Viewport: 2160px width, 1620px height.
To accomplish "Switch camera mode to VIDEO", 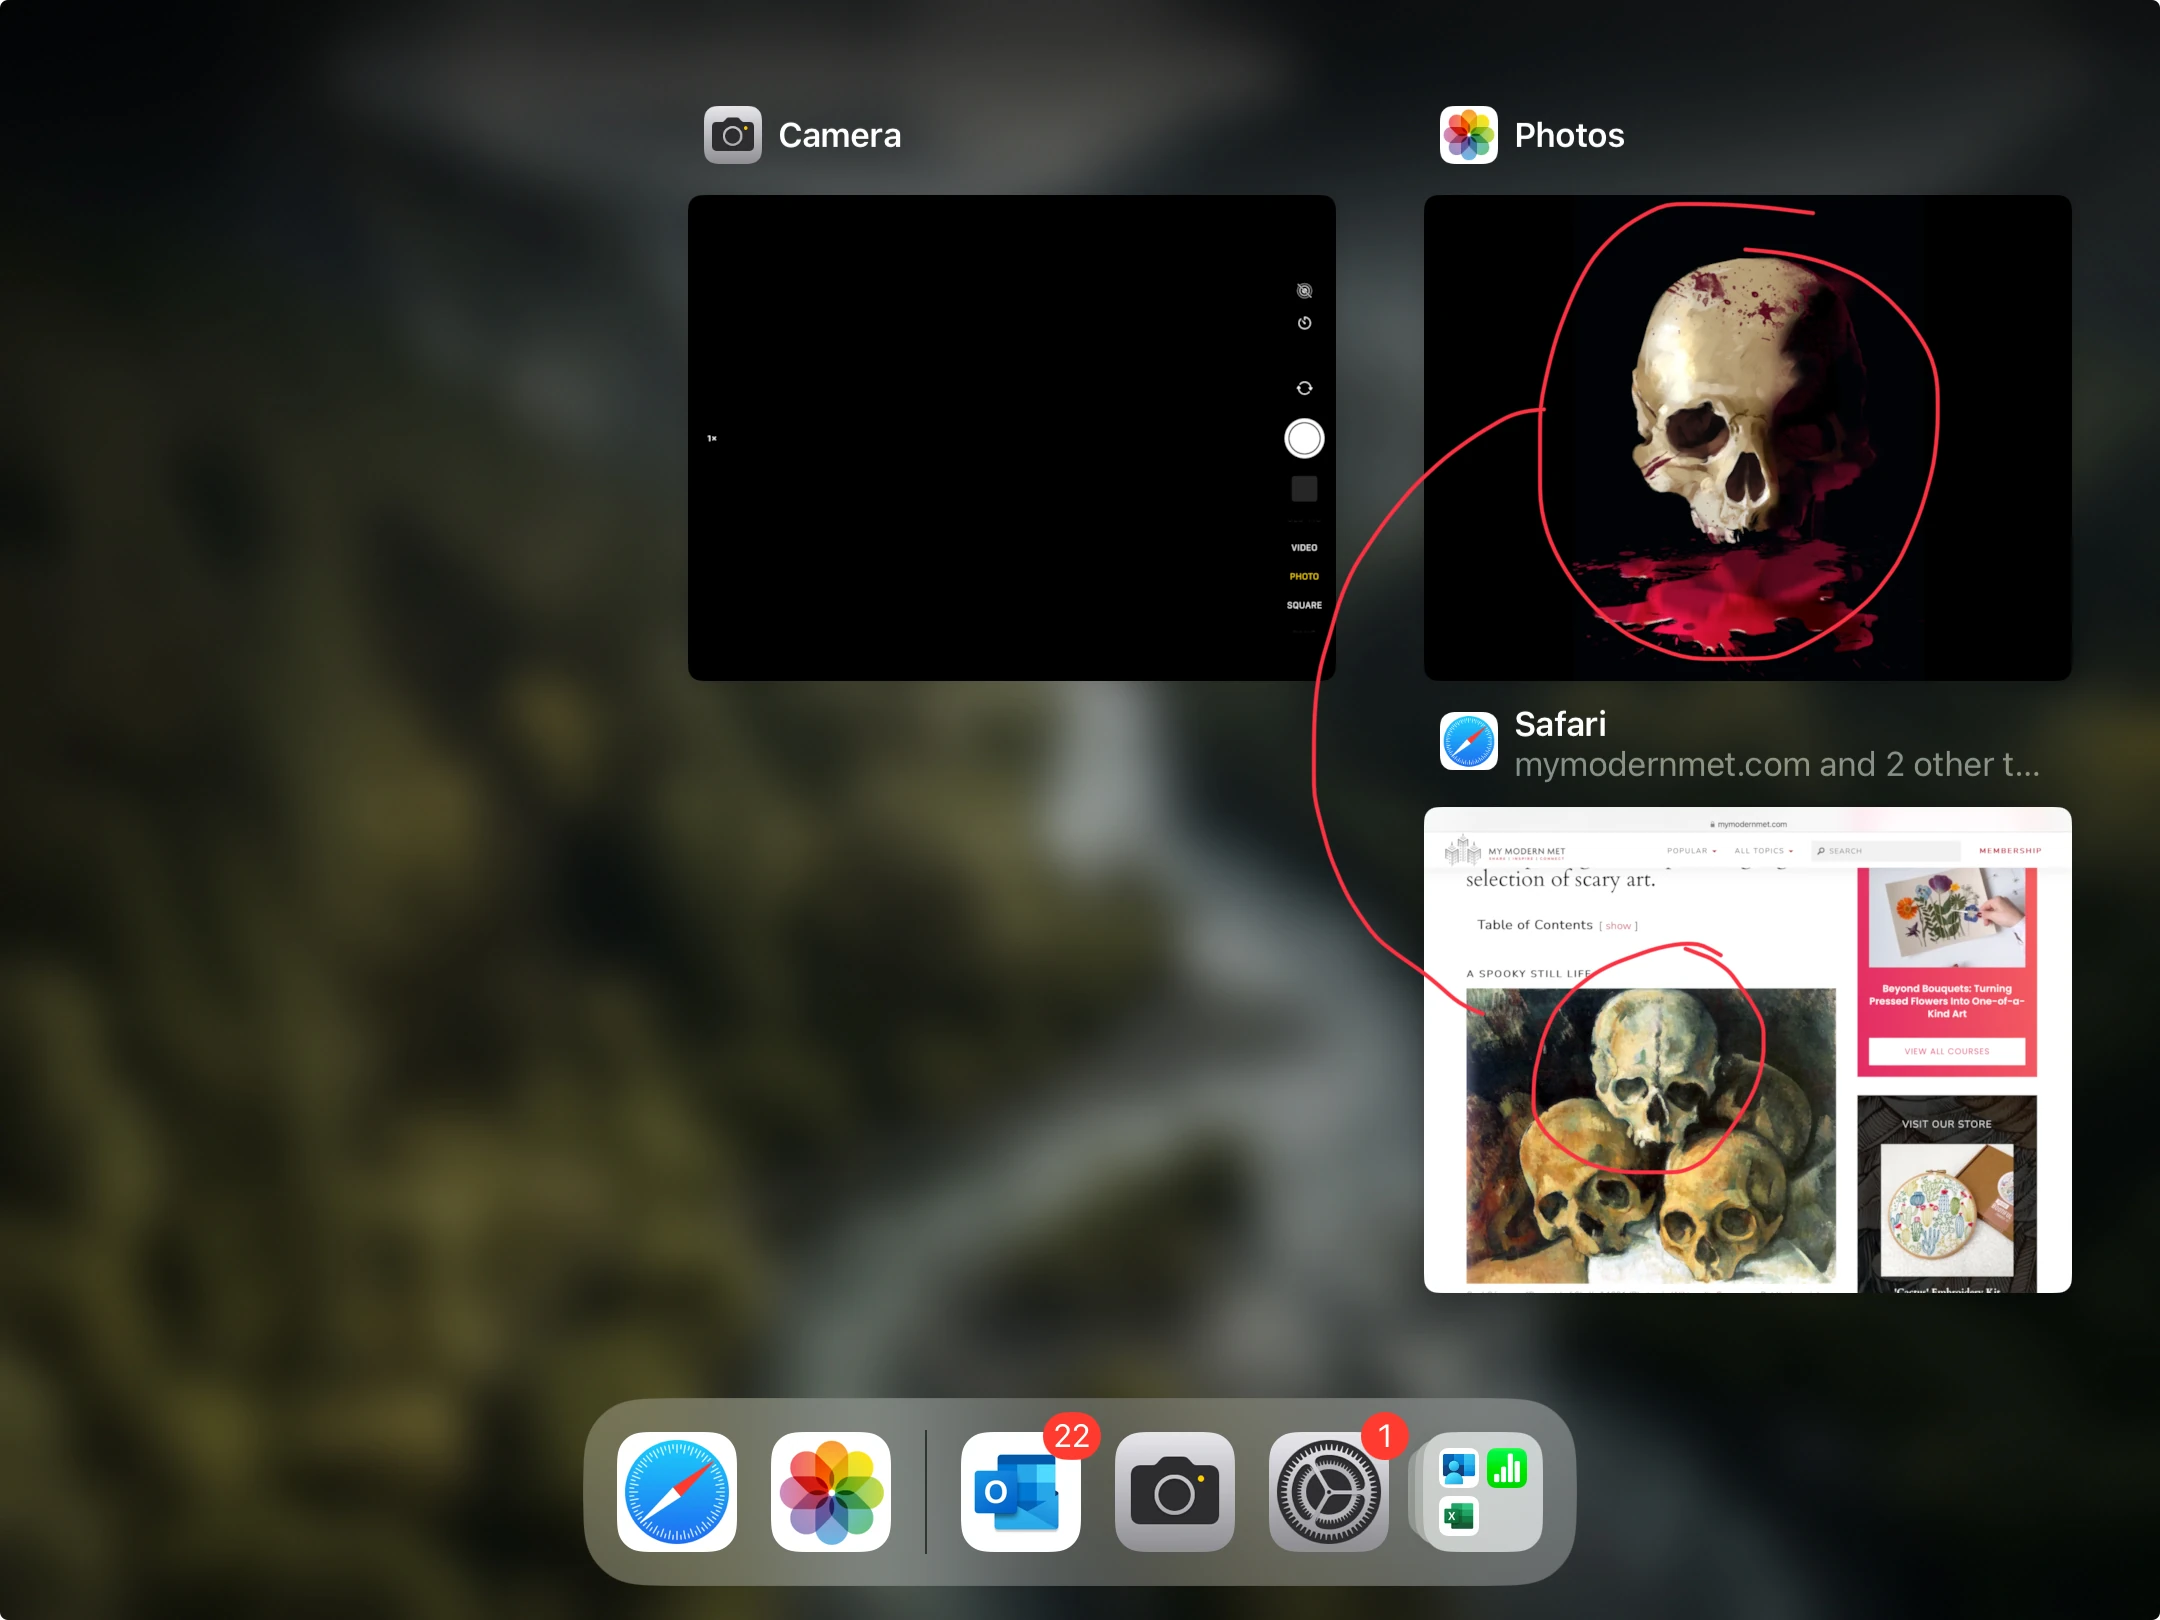I will click(1304, 548).
